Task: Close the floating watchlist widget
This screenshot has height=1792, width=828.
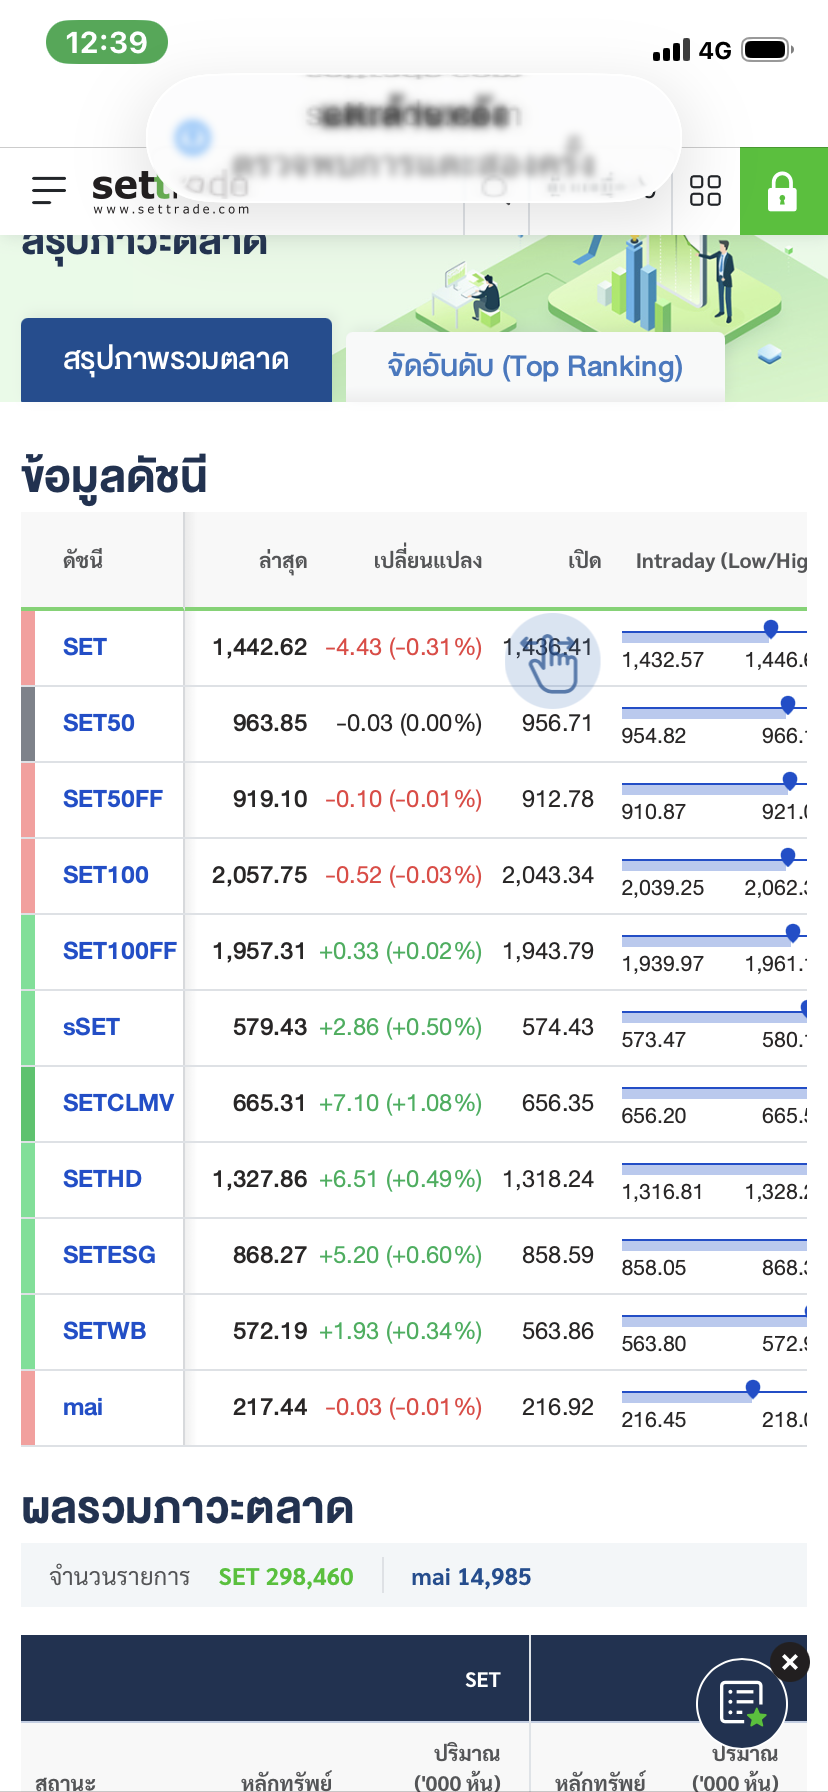Action: coord(789,1662)
